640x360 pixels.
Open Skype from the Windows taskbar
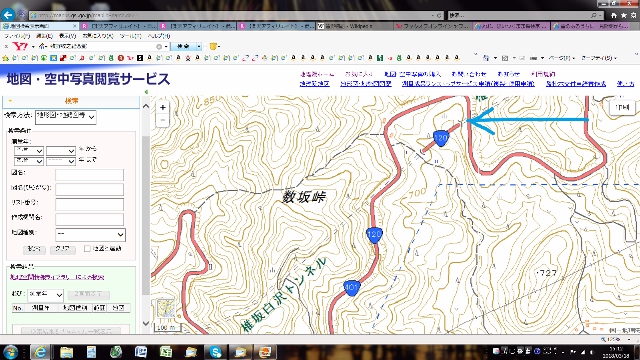pyautogui.click(x=215, y=351)
